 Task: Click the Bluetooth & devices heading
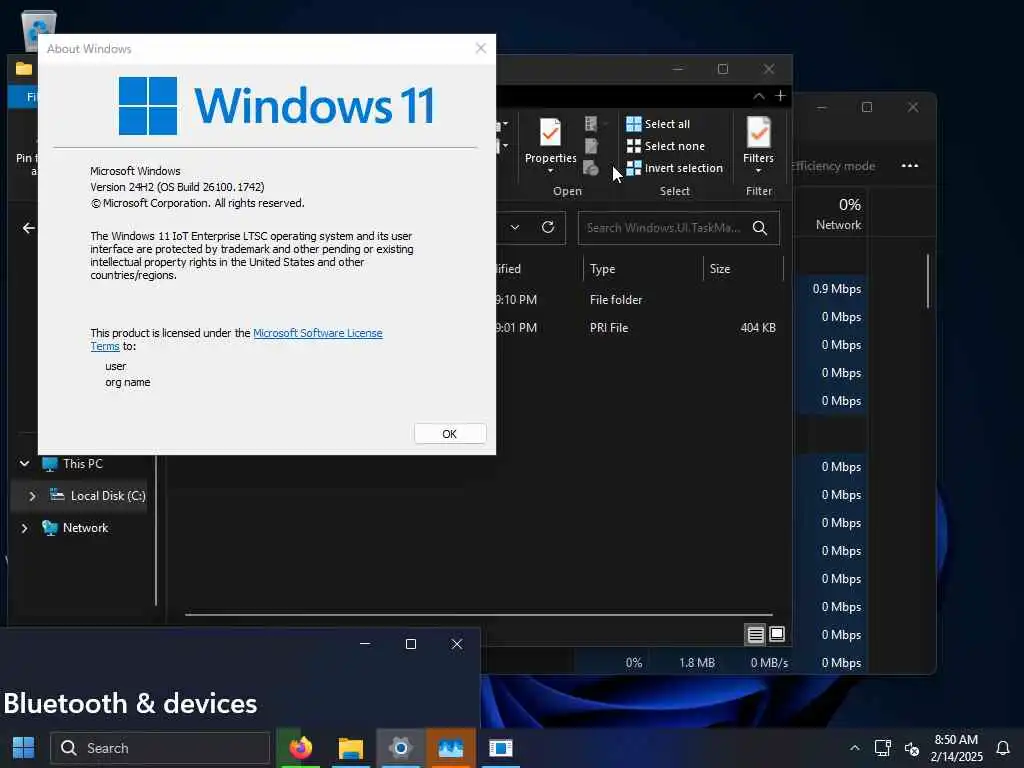(x=130, y=703)
